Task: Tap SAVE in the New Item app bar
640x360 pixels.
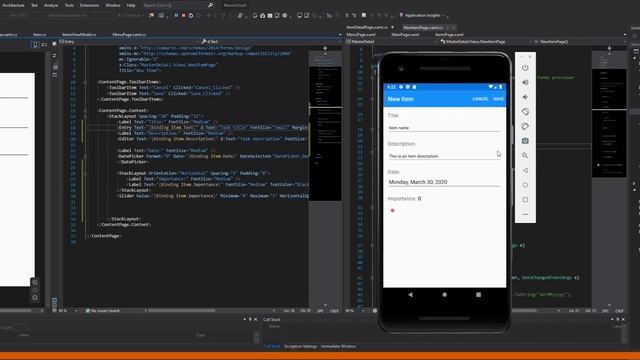Action: (x=498, y=99)
